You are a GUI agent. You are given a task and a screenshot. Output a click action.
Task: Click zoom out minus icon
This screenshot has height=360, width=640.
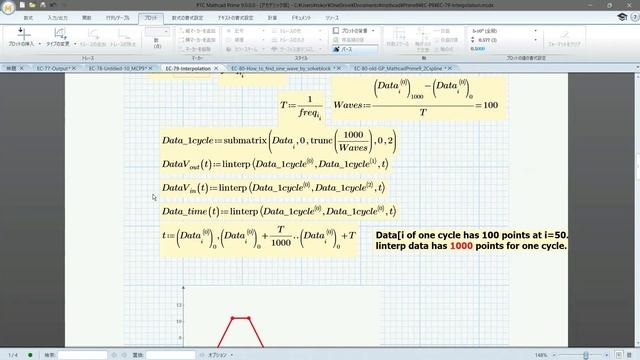pos(554,355)
